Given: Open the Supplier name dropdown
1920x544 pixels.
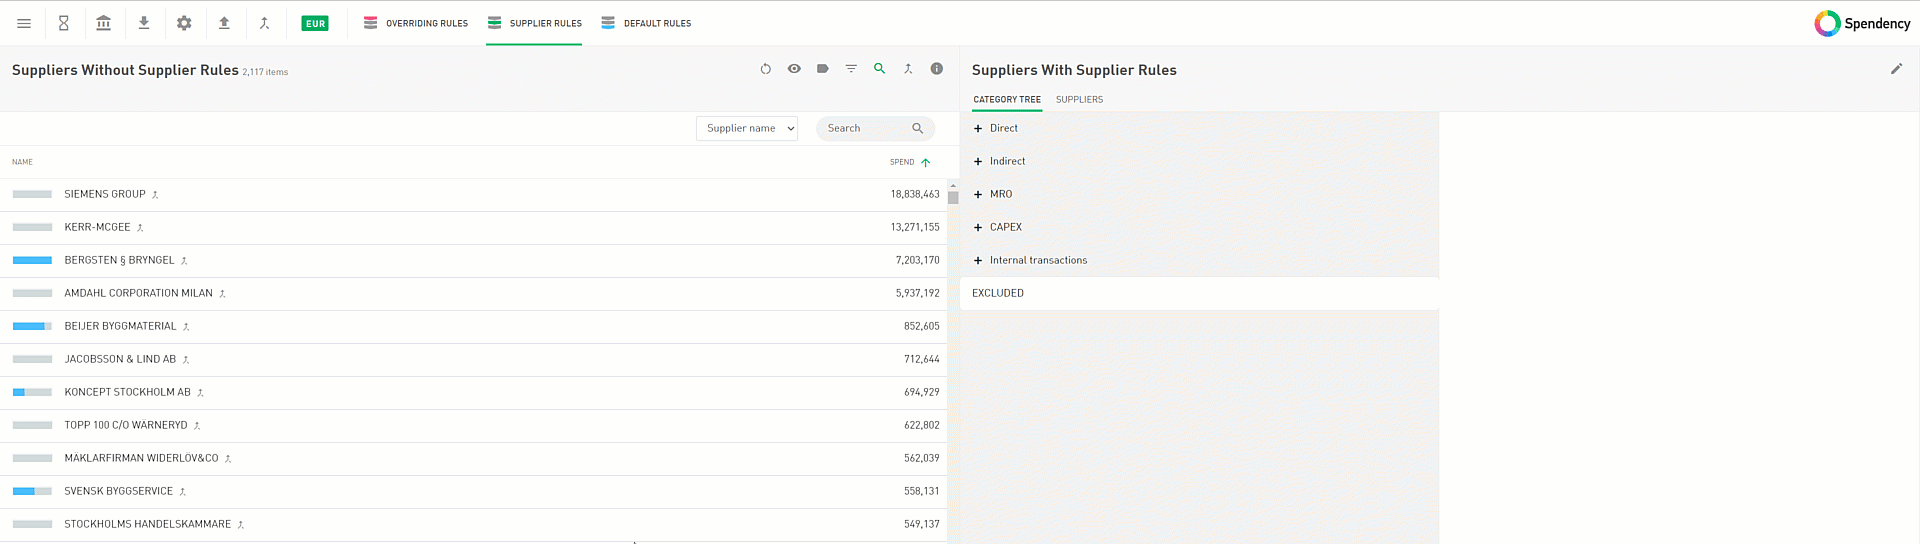Looking at the screenshot, I should pyautogui.click(x=747, y=128).
